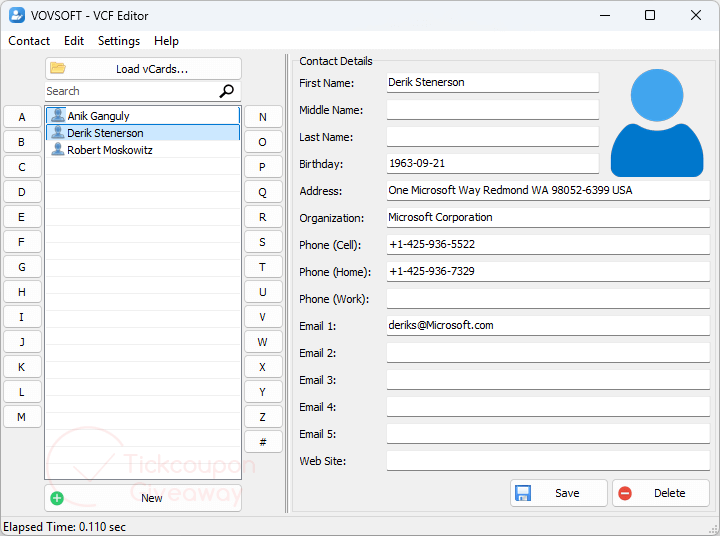720x536 pixels.
Task: Filter contacts by letter M
Action: 22,417
